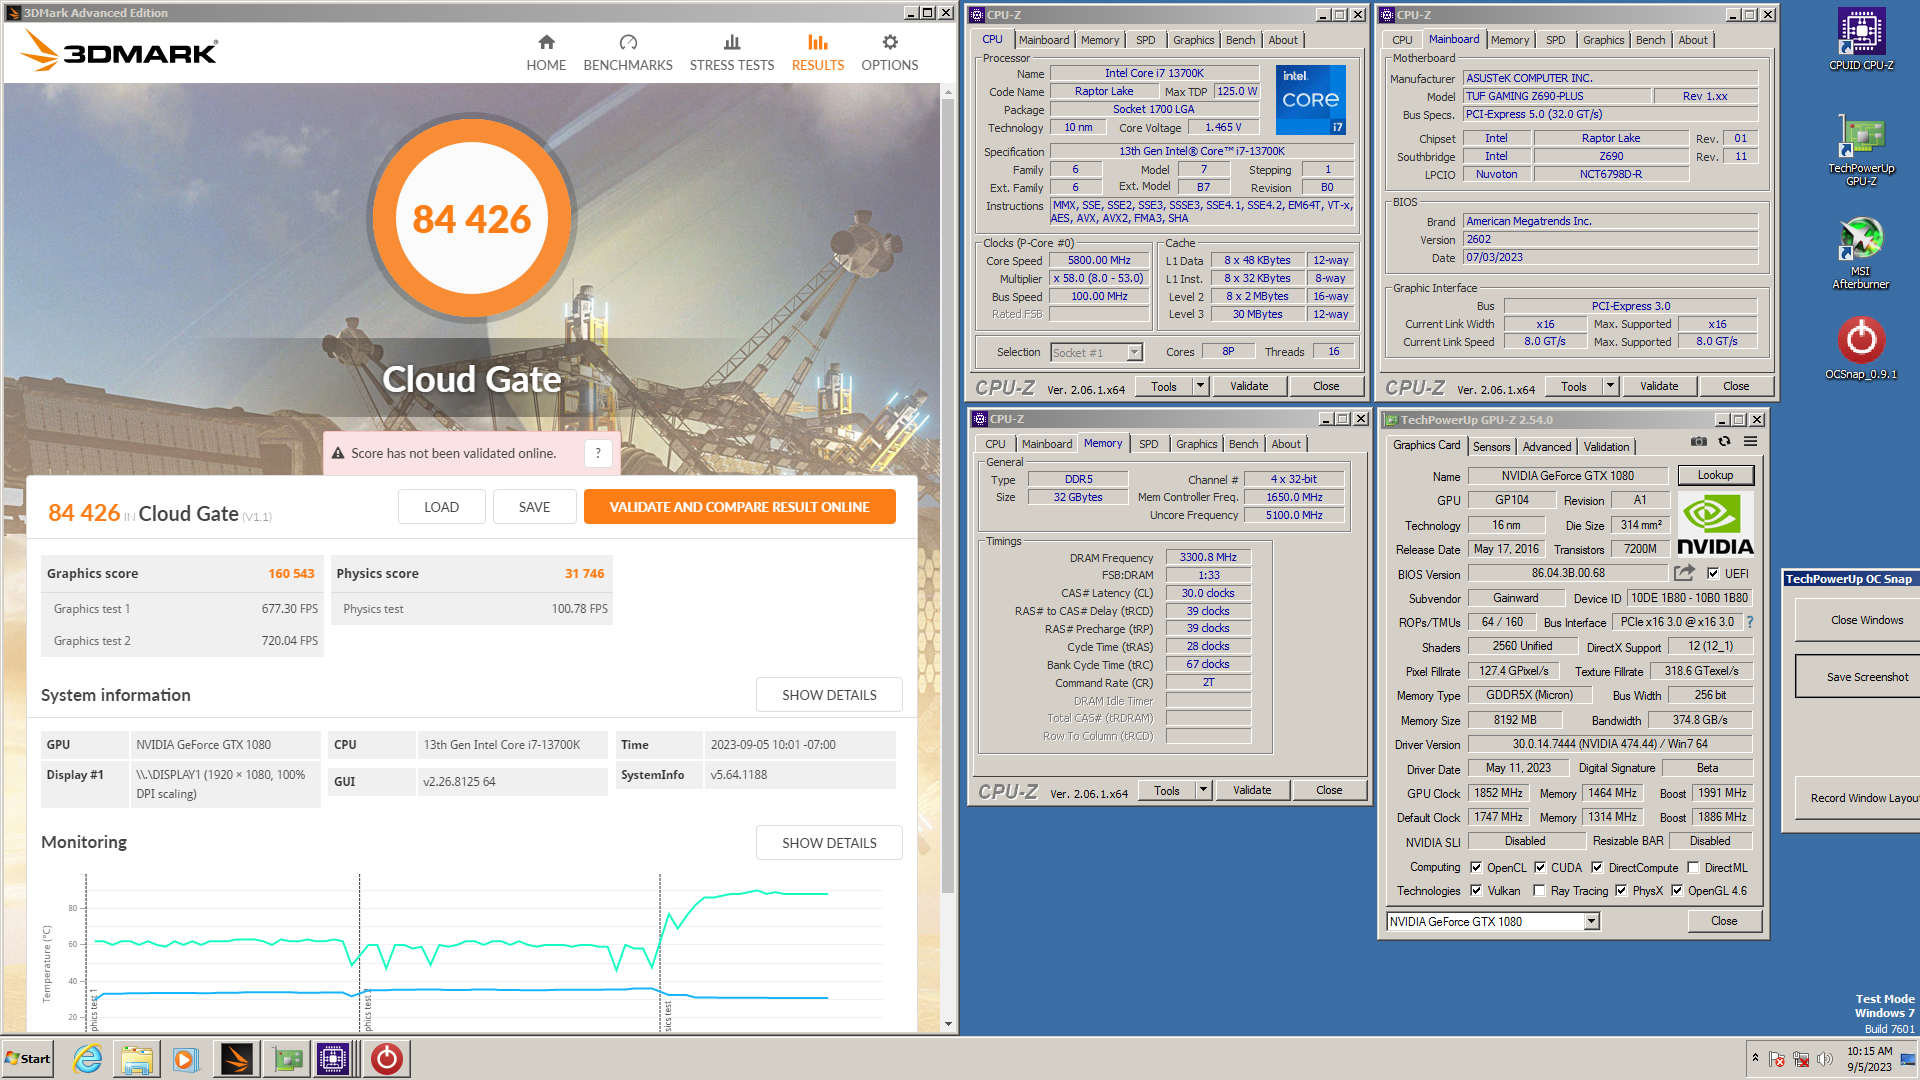Open the file explorer taskbar icon
Image resolution: width=1920 pixels, height=1080 pixels.
(137, 1059)
